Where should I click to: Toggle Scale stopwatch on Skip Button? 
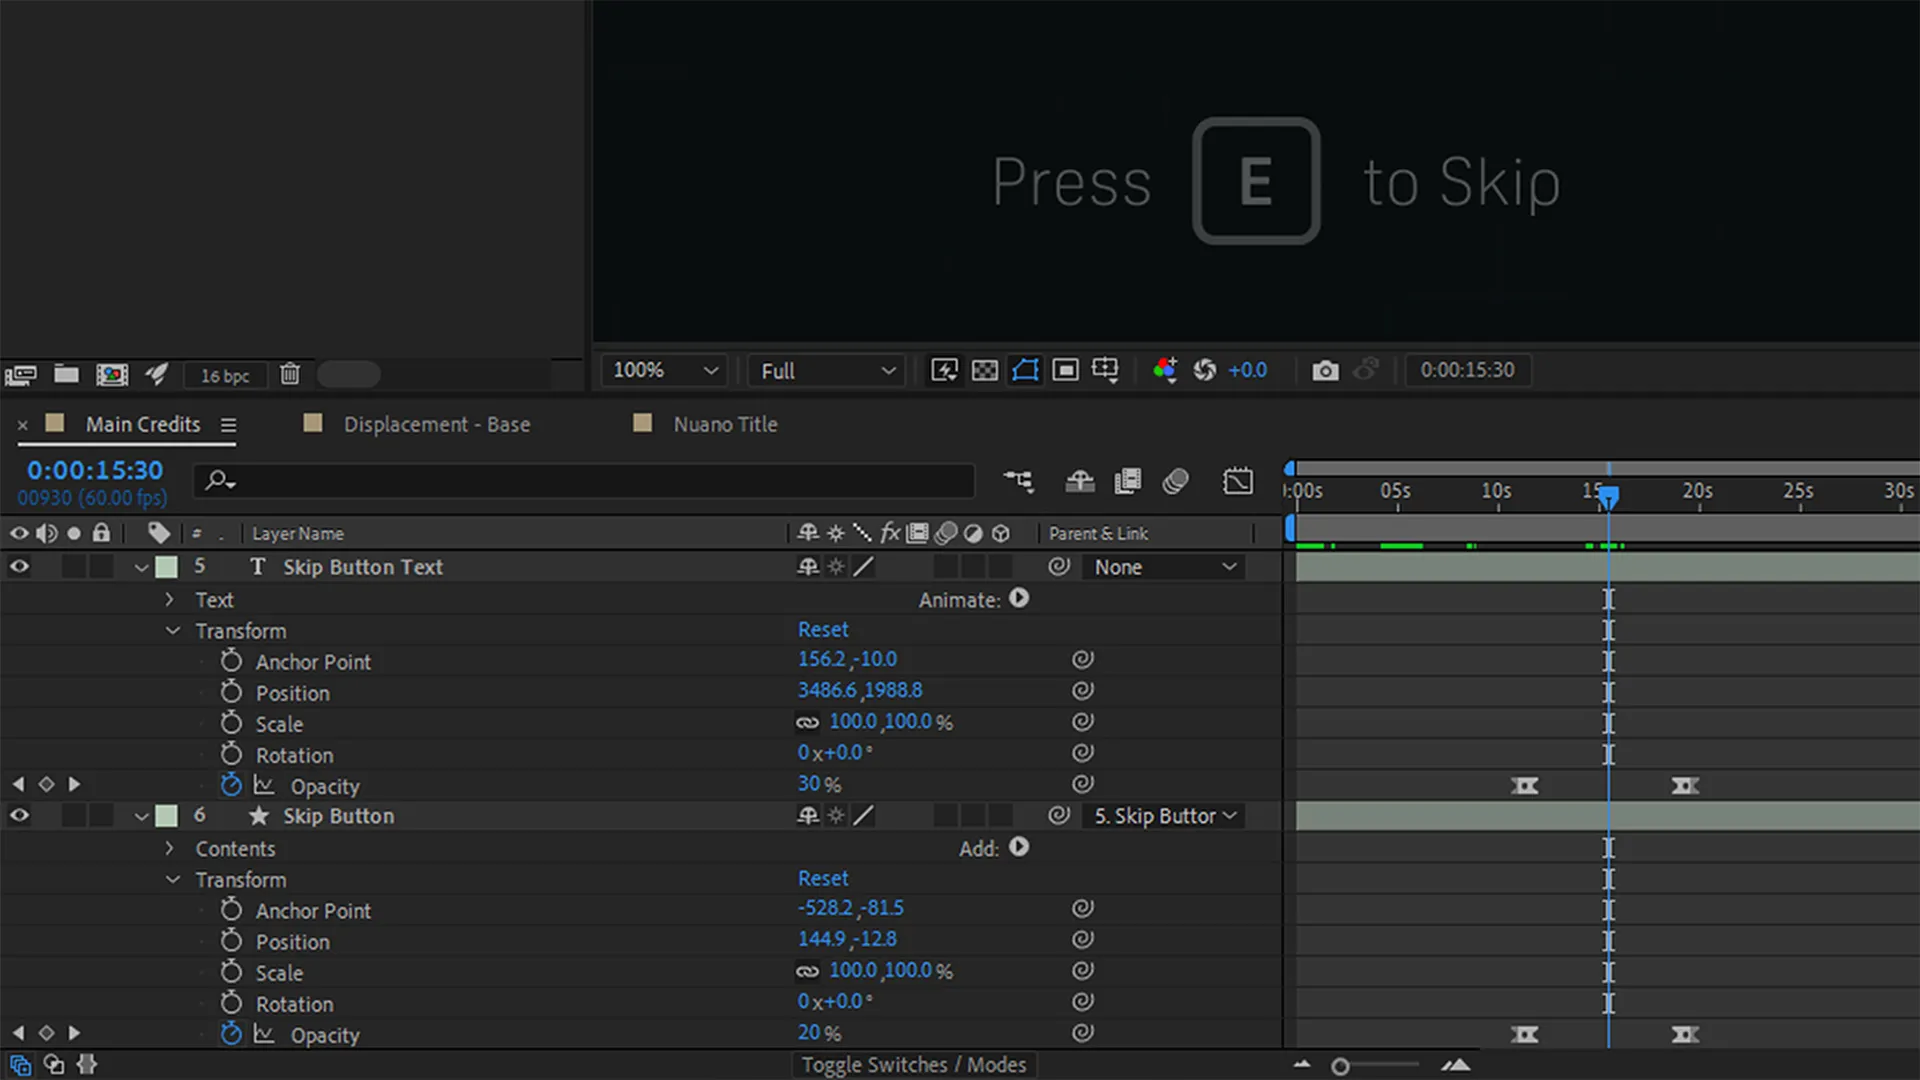(x=231, y=972)
